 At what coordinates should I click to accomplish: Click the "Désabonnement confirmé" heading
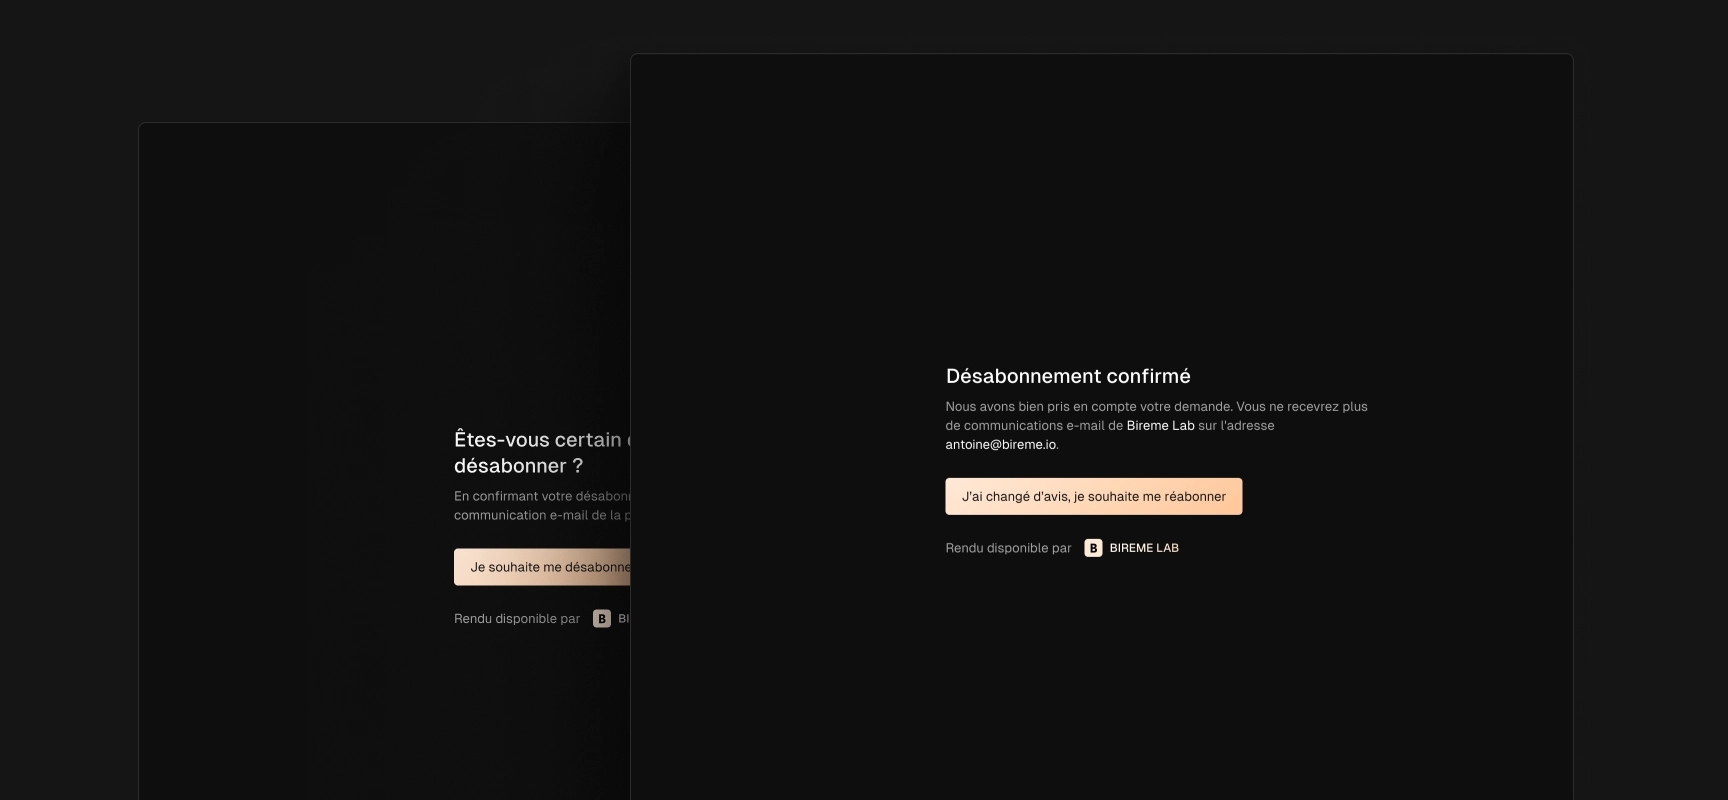click(1068, 376)
